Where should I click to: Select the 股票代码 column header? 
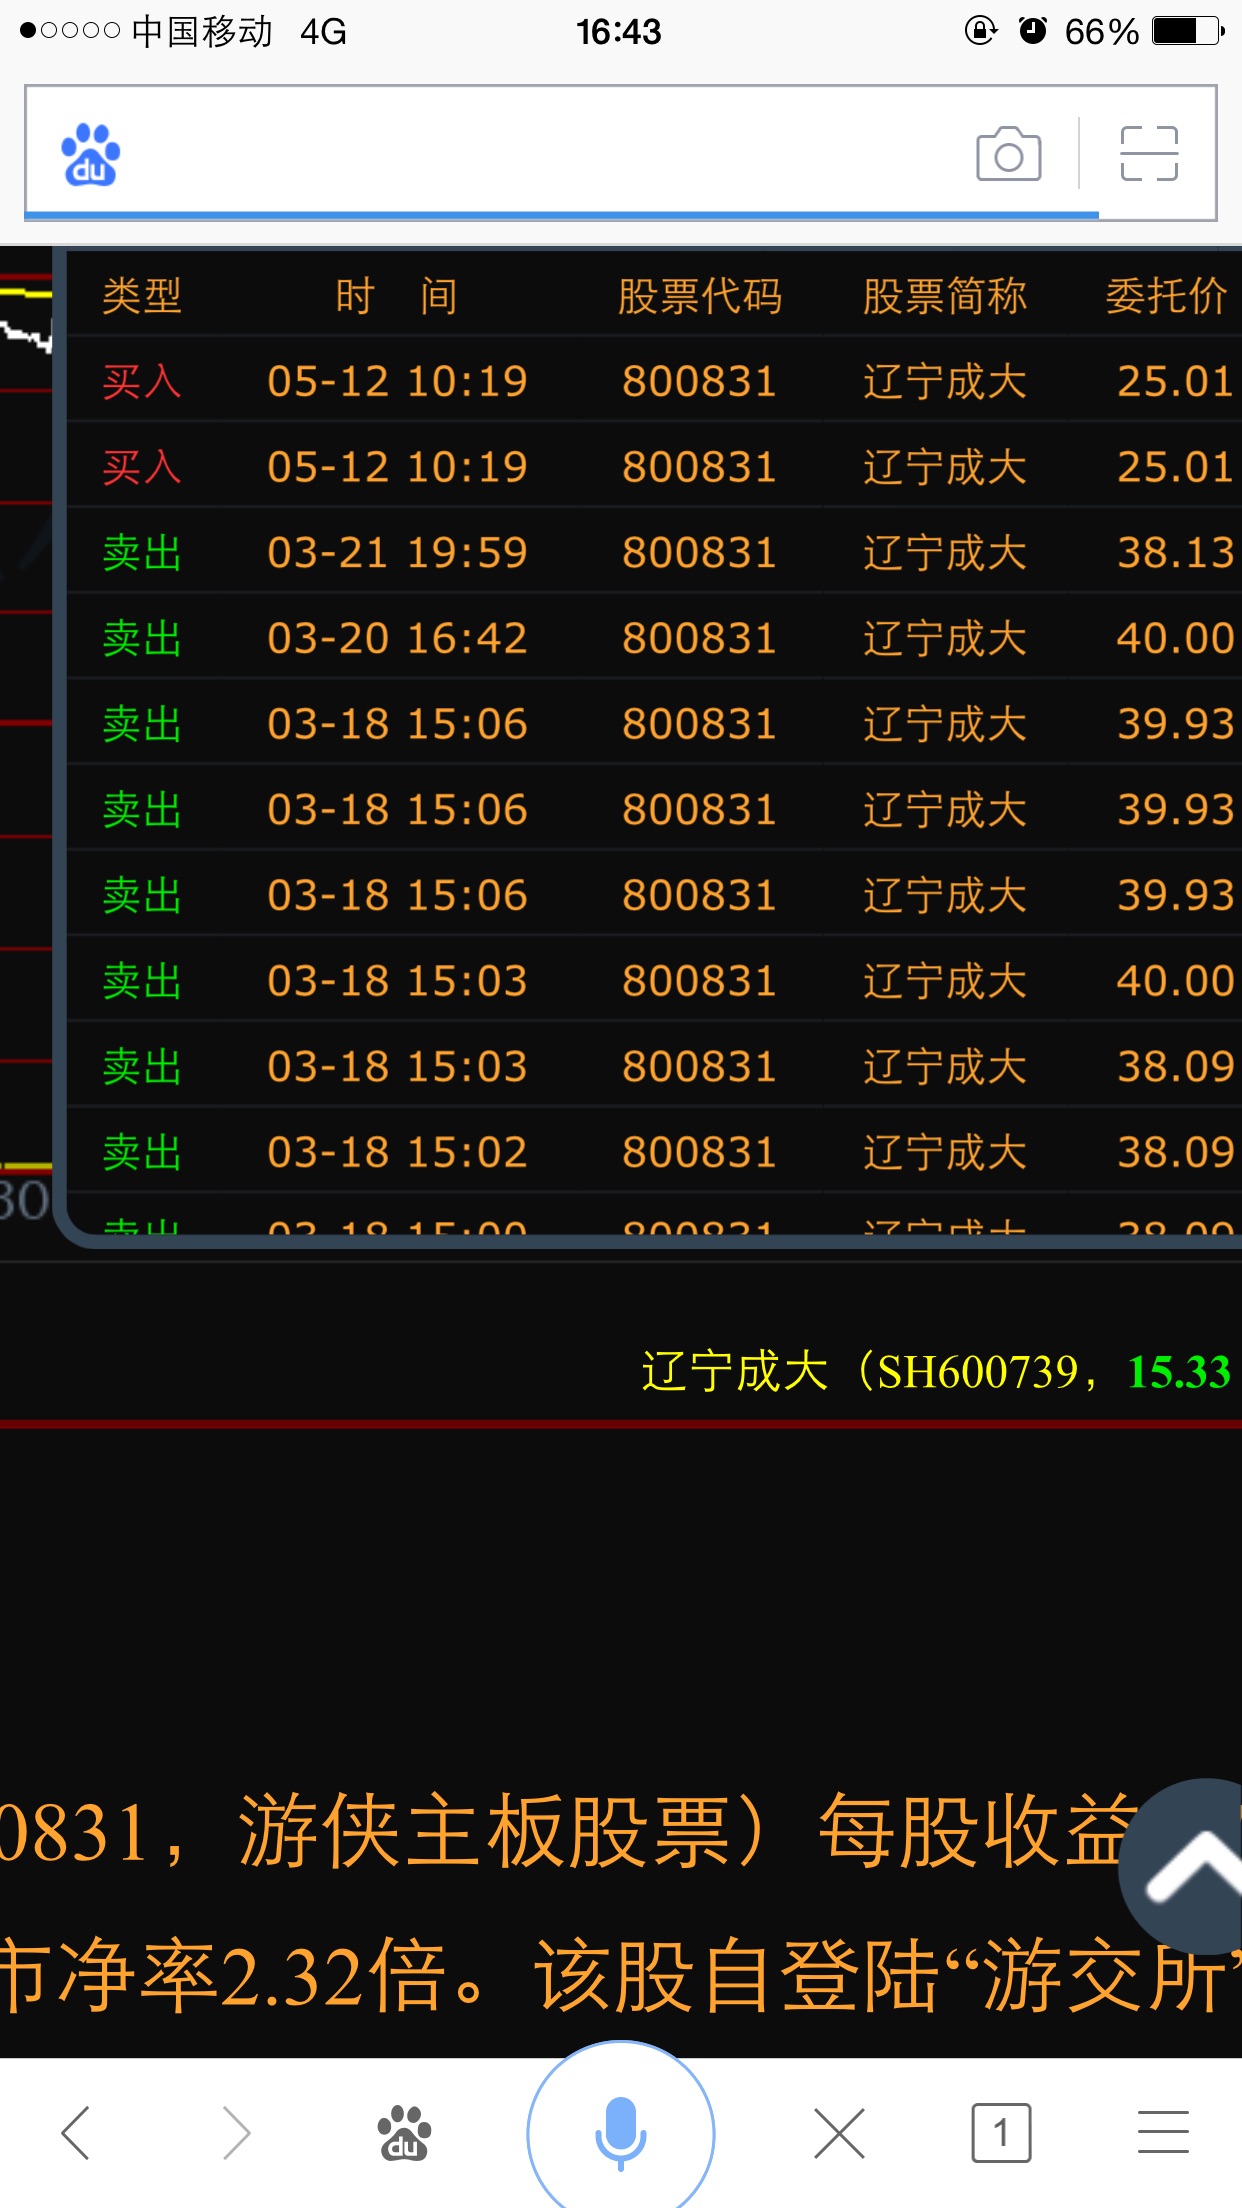(x=699, y=296)
